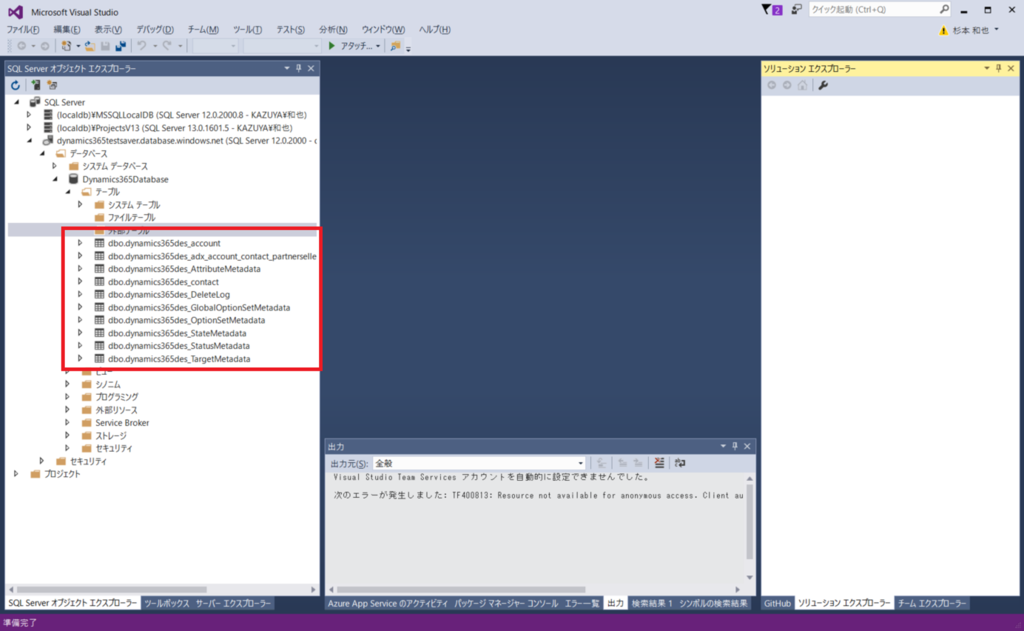Open the account name dropdown arrow
Image resolution: width=1024 pixels, height=631 pixels.
pos(997,30)
